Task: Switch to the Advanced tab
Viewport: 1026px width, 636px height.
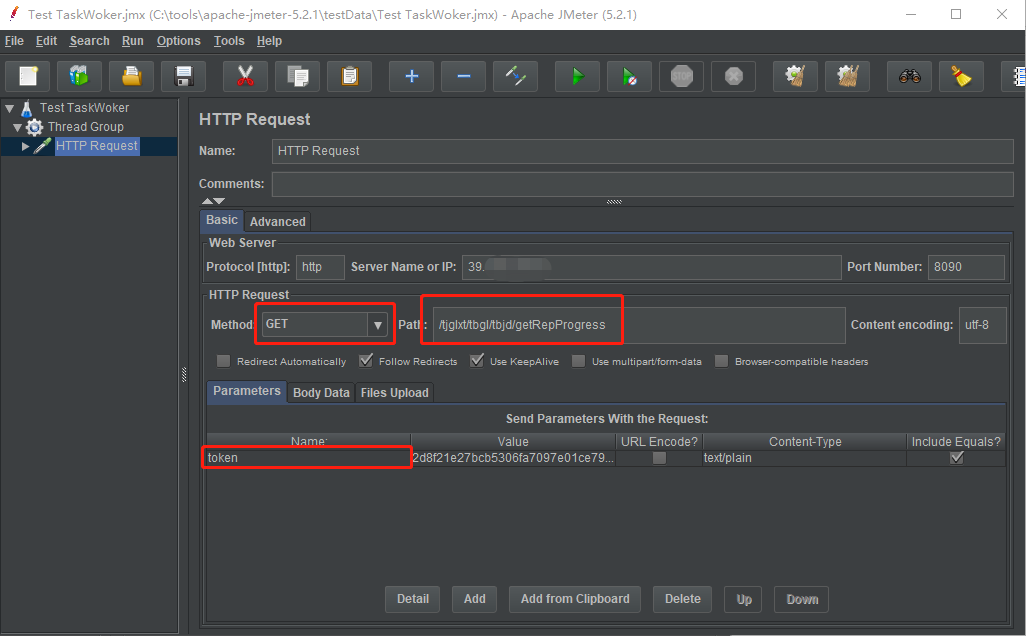Action: (x=277, y=222)
